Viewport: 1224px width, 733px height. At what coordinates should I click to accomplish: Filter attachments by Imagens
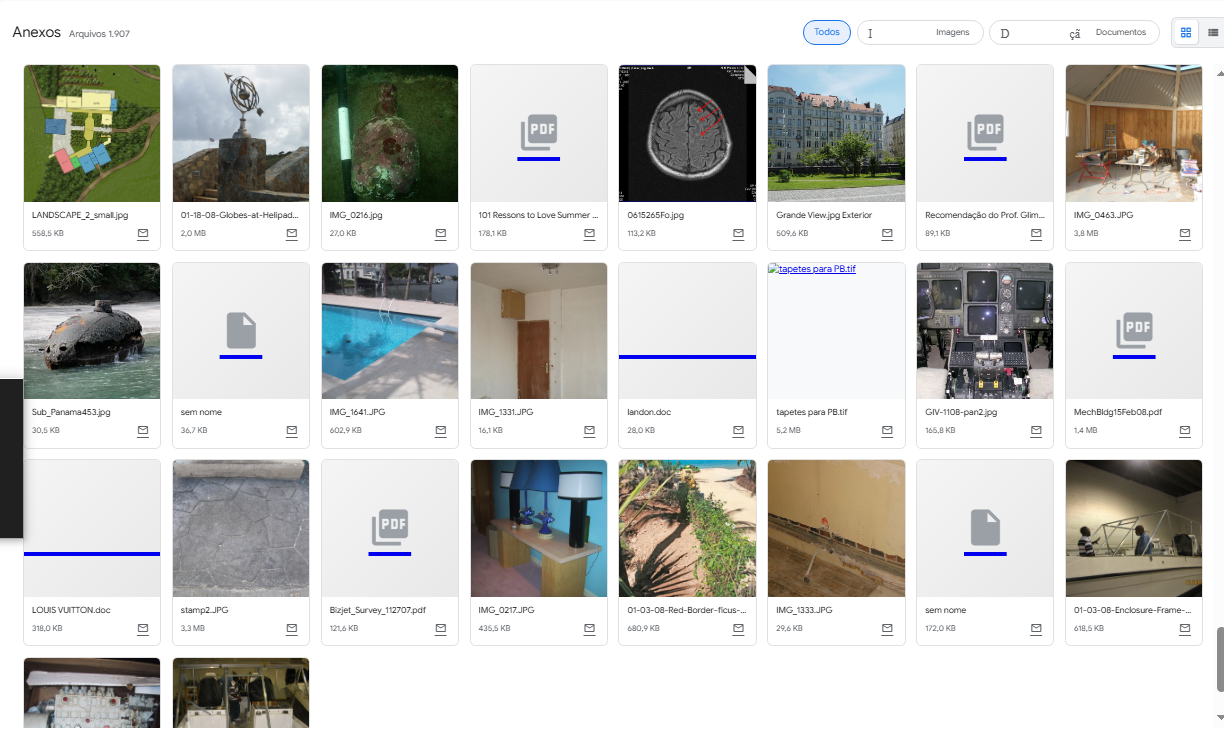920,33
